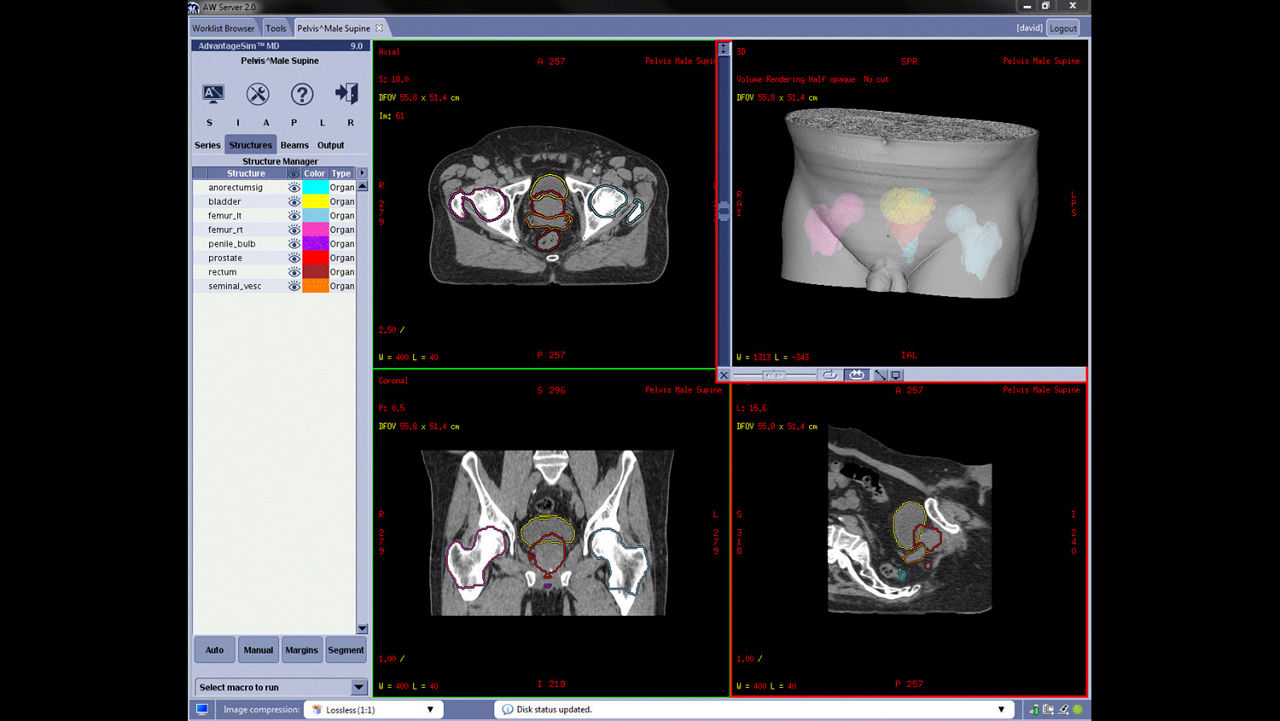Click the first tray icon in bottom-right status bar

(x=1035, y=709)
